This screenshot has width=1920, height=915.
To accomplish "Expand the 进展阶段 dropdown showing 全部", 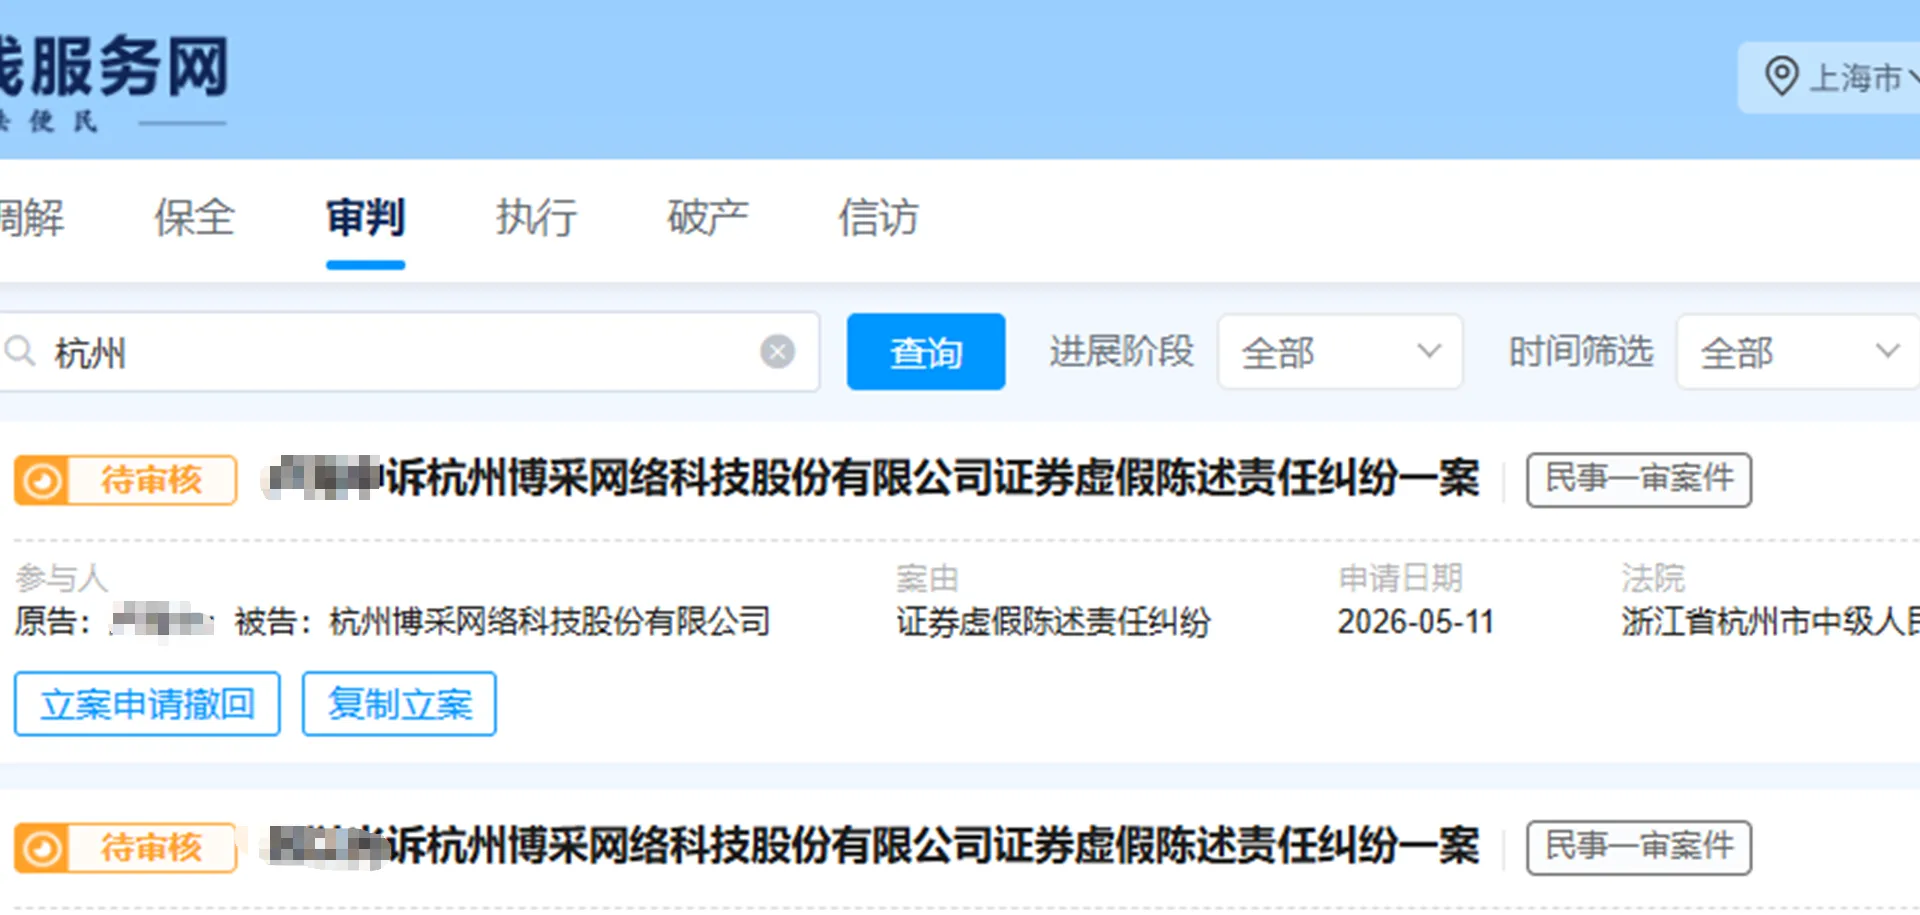I will [x=1340, y=352].
